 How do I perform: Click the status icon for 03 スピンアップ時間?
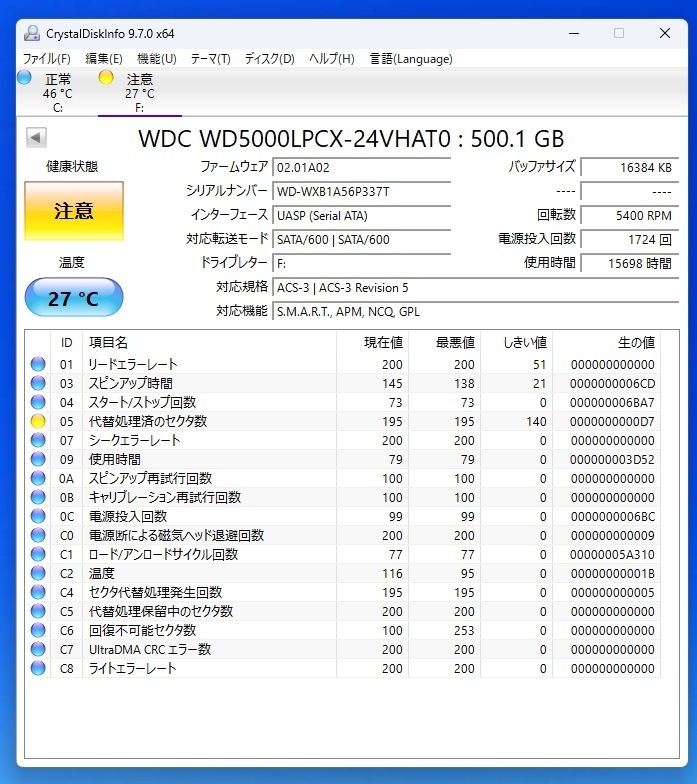[38, 383]
